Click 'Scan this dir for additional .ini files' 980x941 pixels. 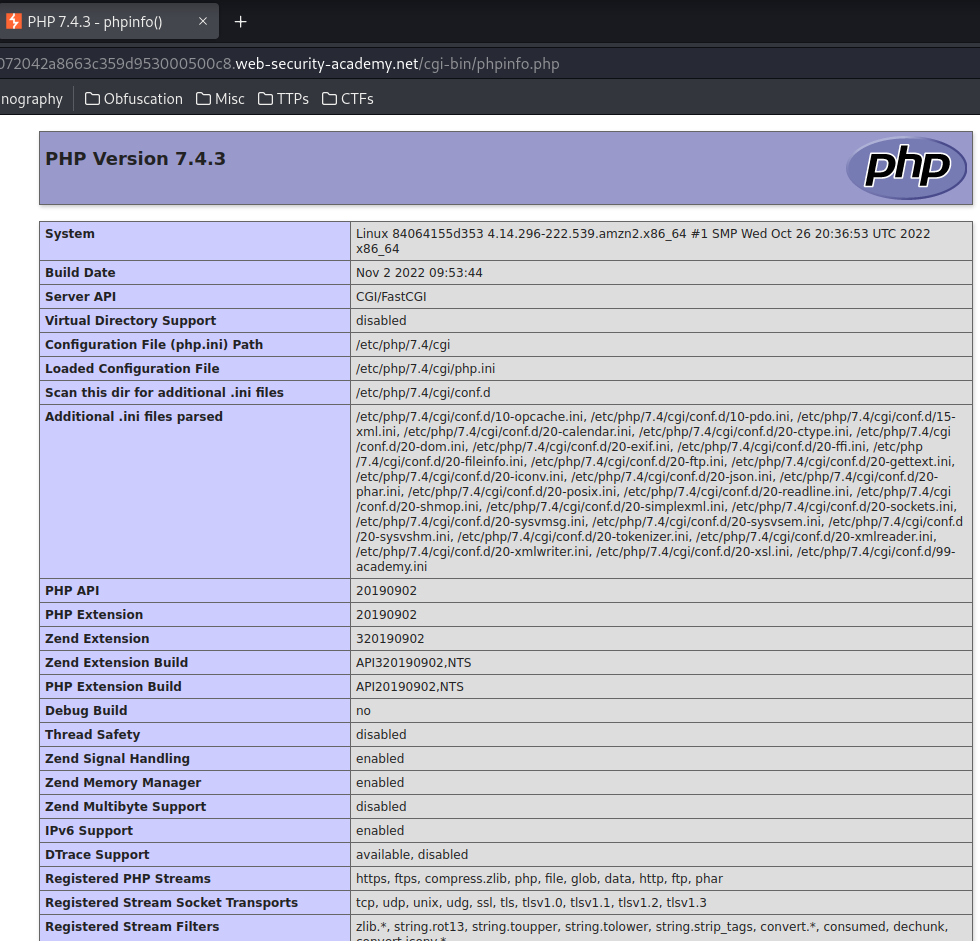[164, 392]
